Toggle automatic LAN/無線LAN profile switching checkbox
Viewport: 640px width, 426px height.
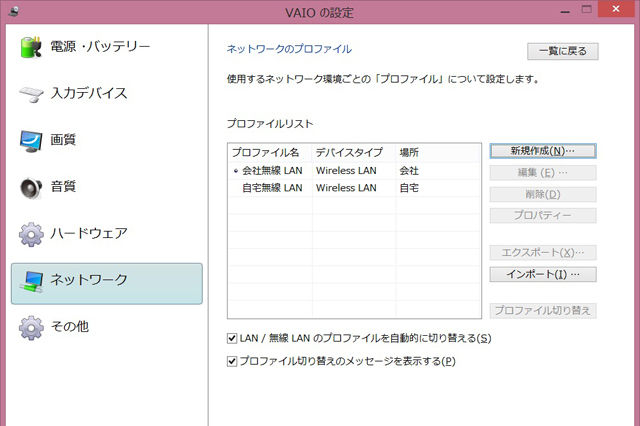tap(232, 338)
